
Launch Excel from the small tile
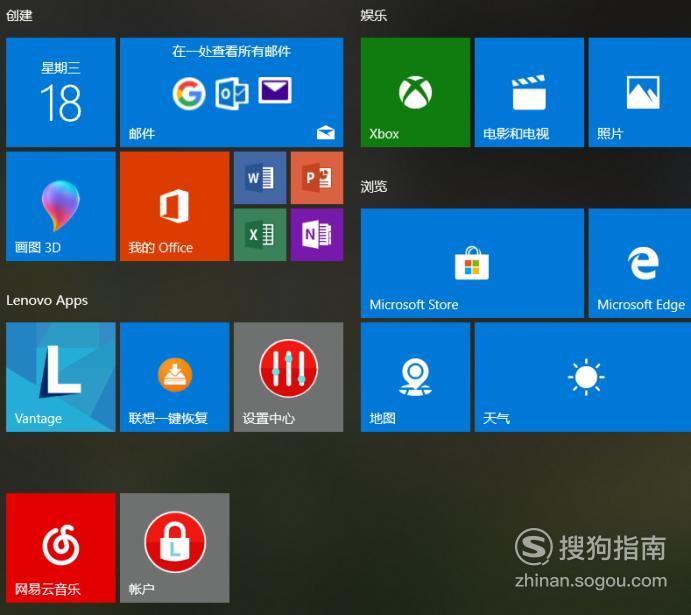pos(260,235)
